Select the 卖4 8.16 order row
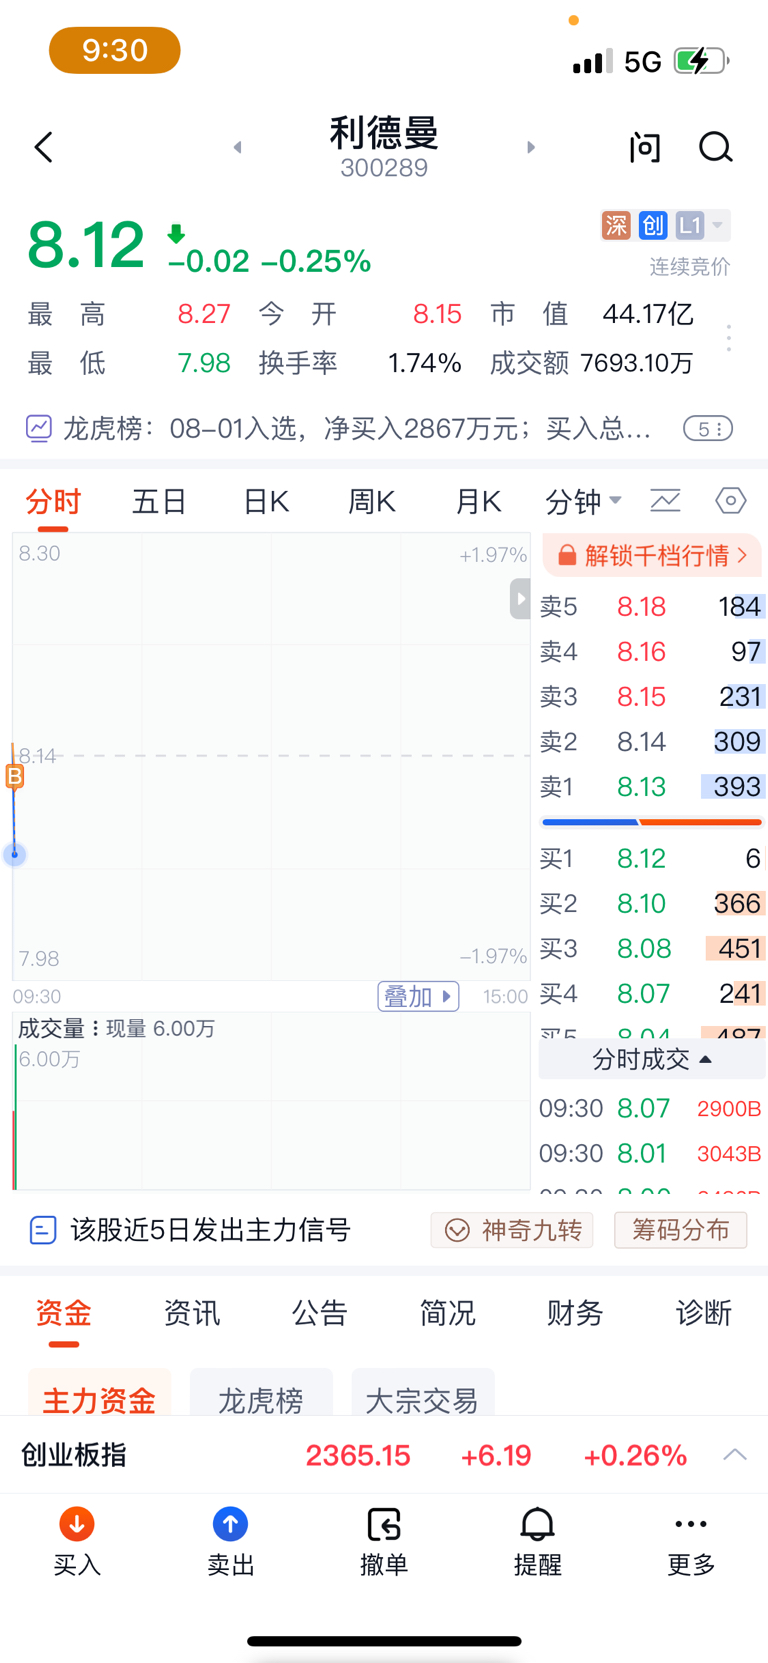 pos(652,652)
